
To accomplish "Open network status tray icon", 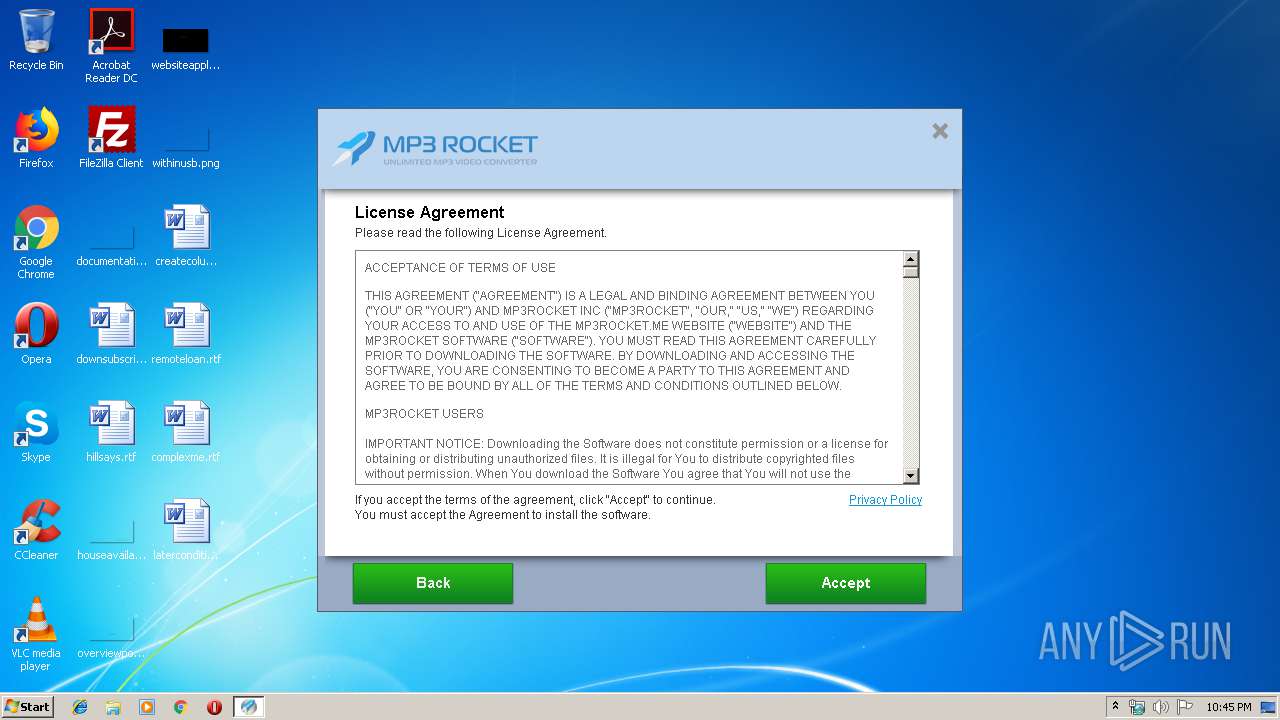I will point(1137,707).
